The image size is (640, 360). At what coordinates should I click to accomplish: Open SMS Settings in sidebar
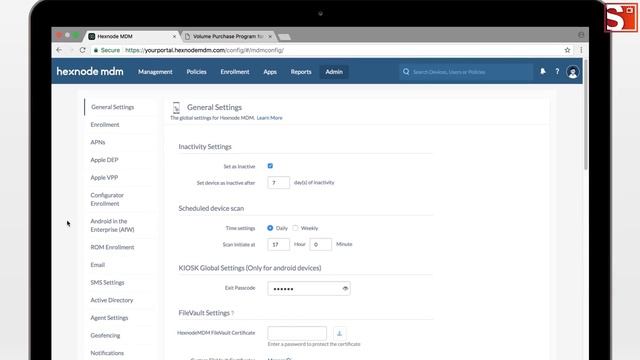tap(107, 282)
